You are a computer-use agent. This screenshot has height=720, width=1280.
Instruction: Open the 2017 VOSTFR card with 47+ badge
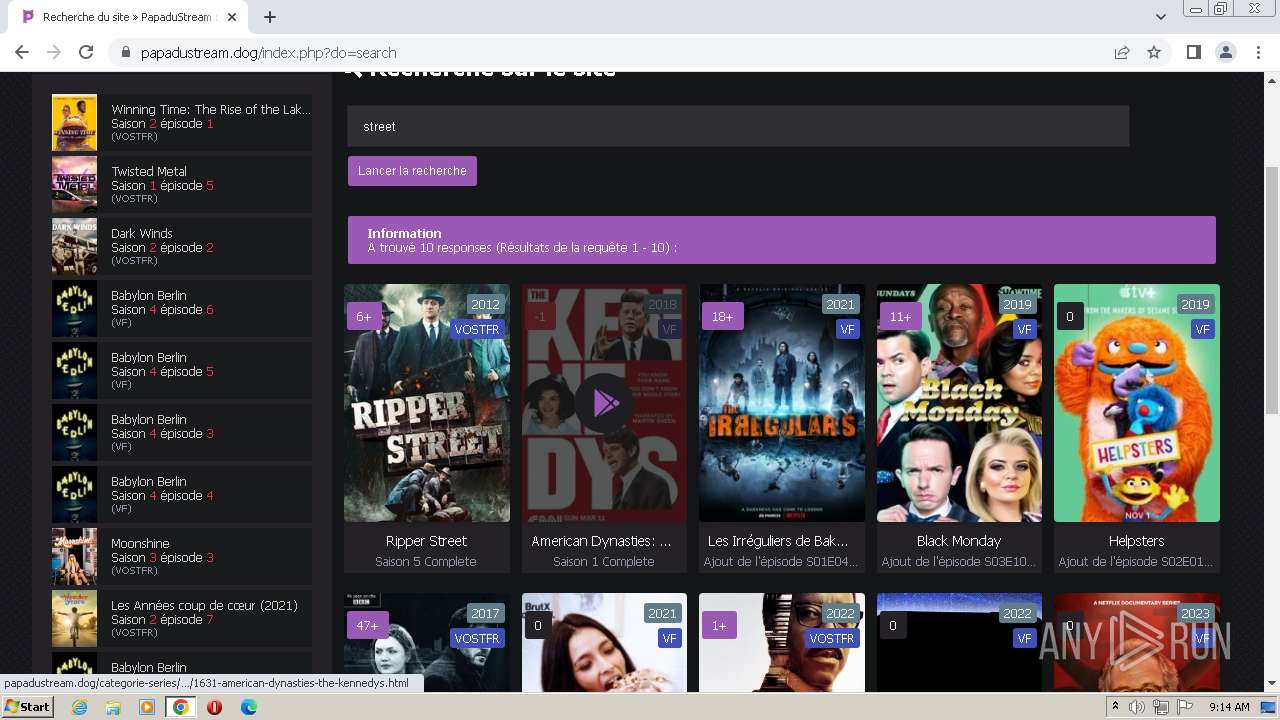pos(427,642)
